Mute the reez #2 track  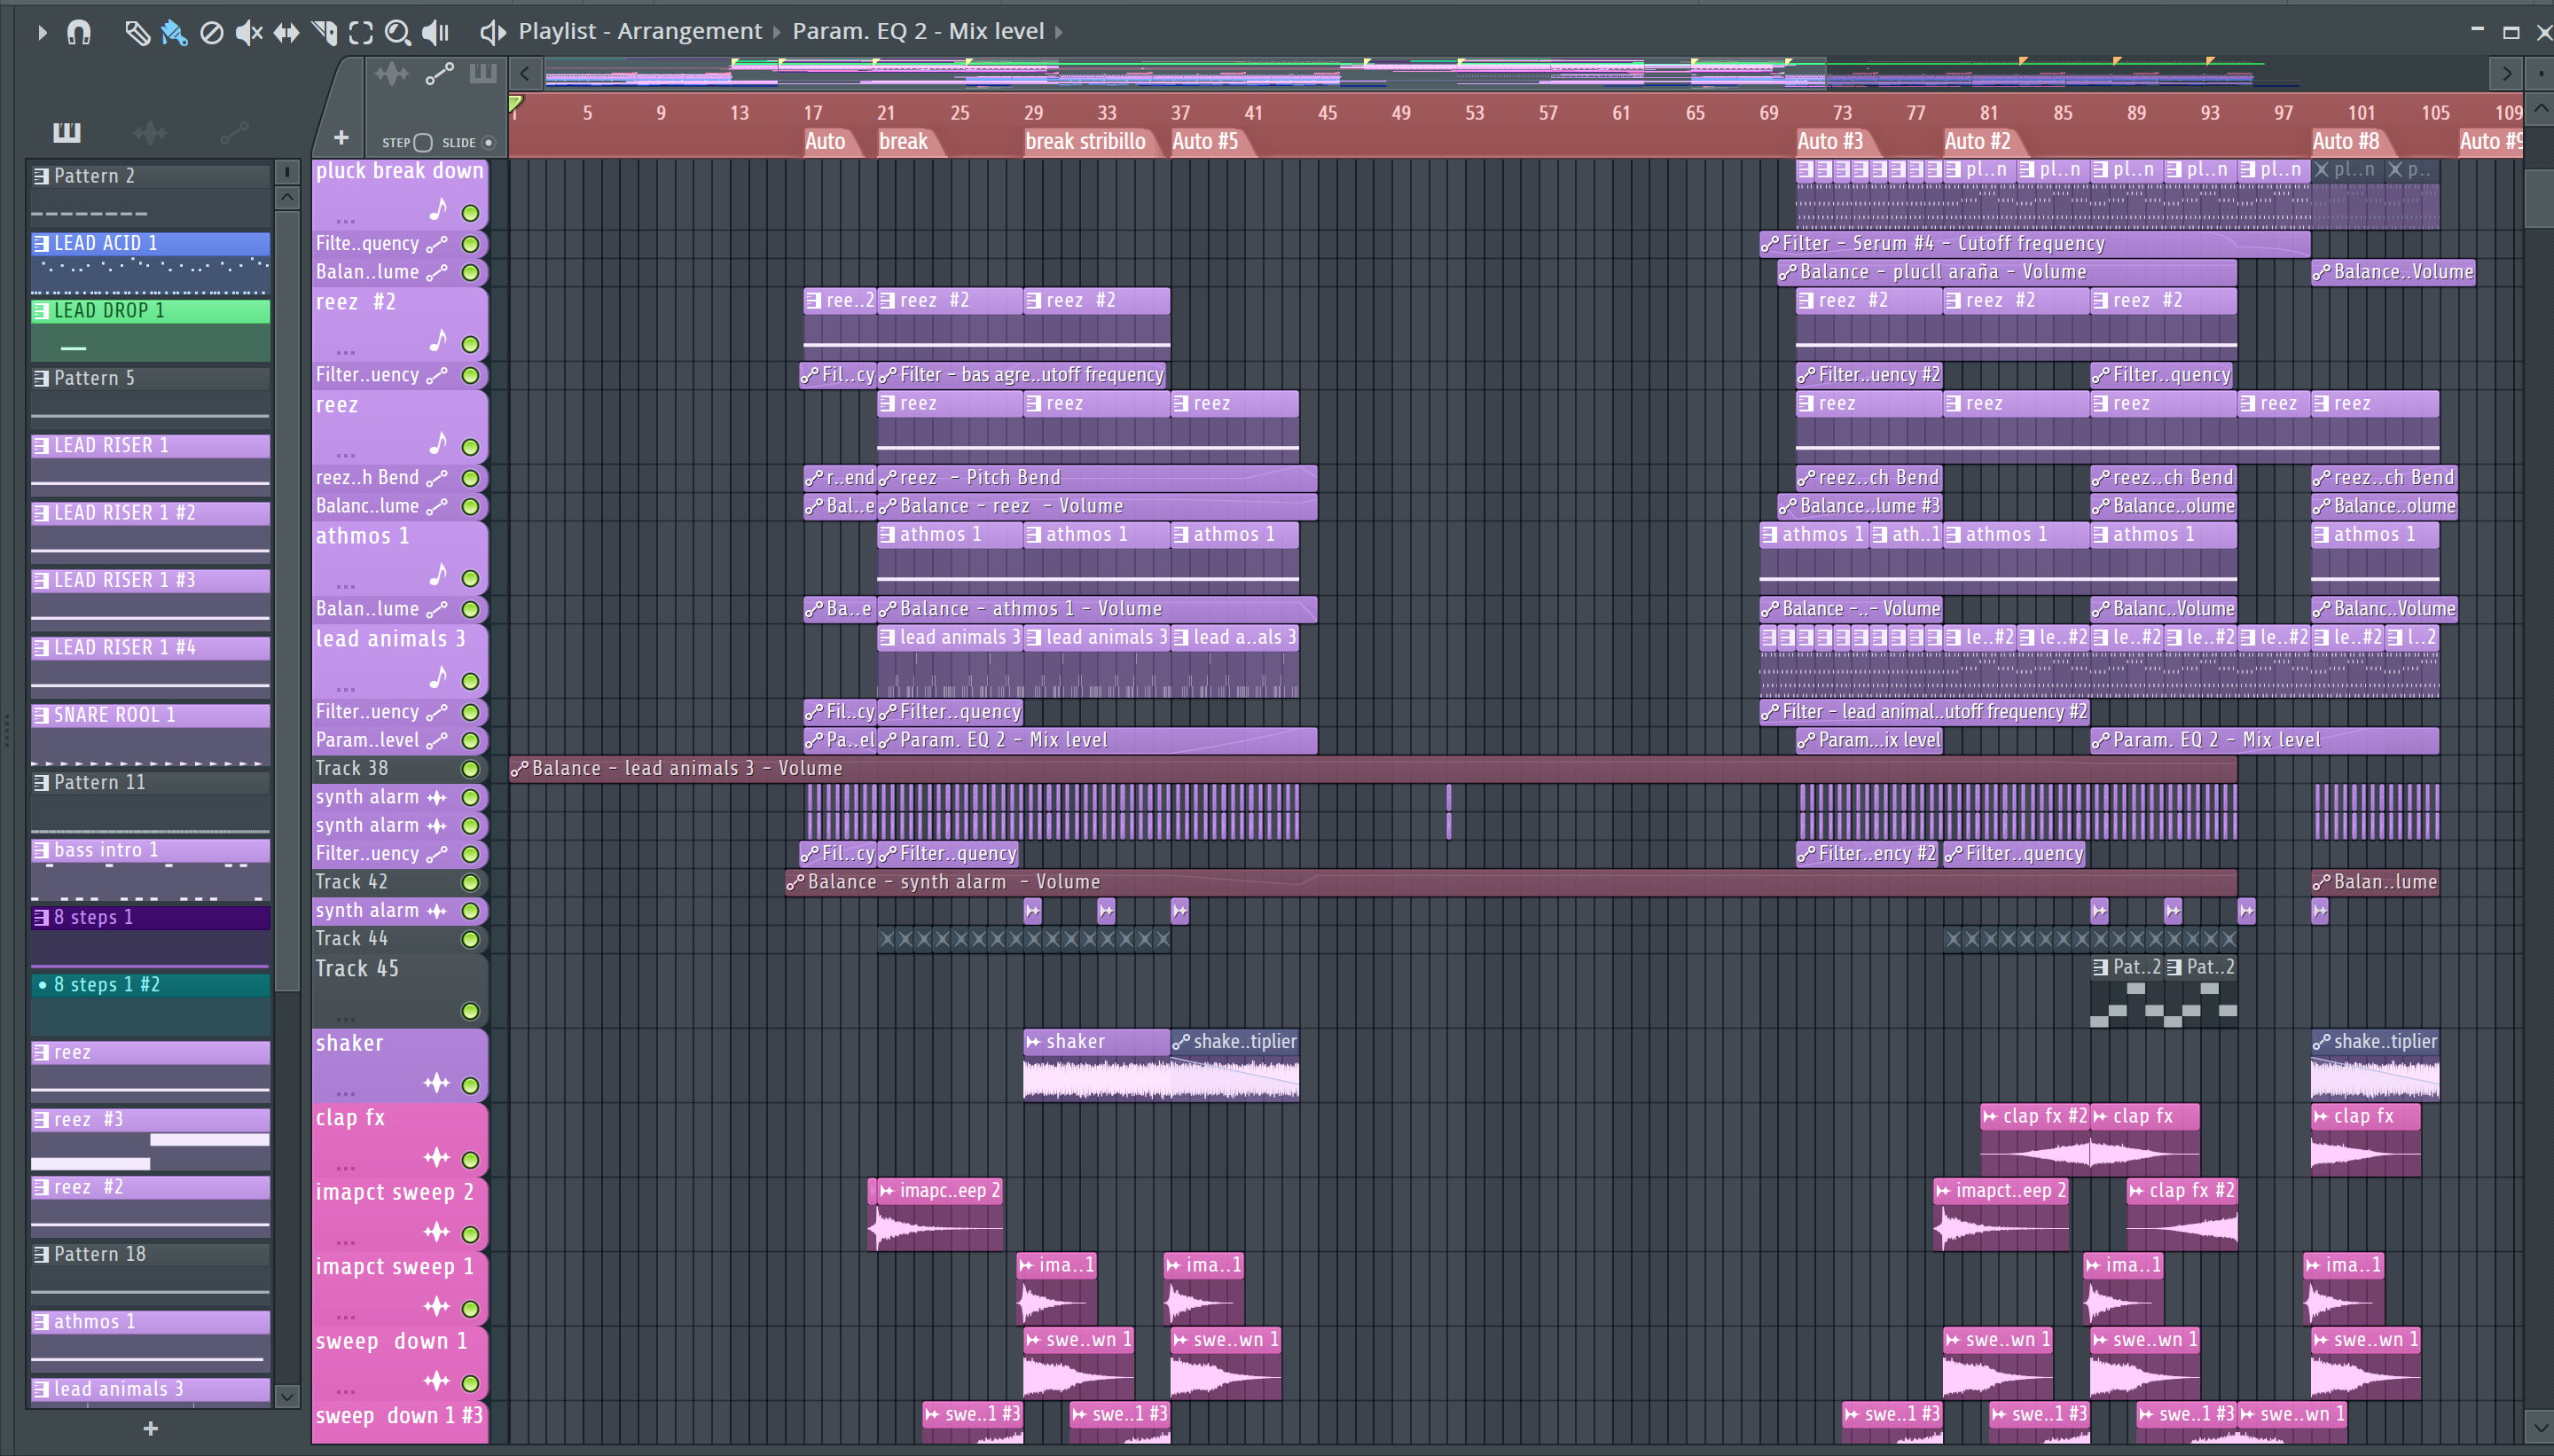tap(470, 345)
